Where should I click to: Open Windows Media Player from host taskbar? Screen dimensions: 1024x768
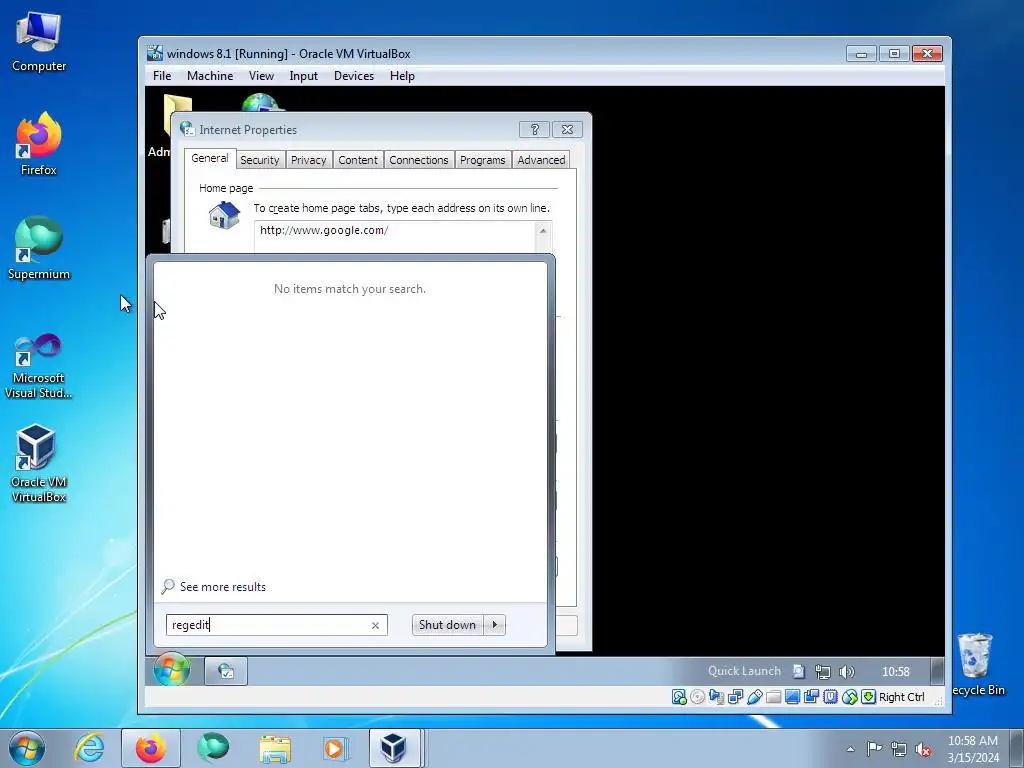[336, 748]
